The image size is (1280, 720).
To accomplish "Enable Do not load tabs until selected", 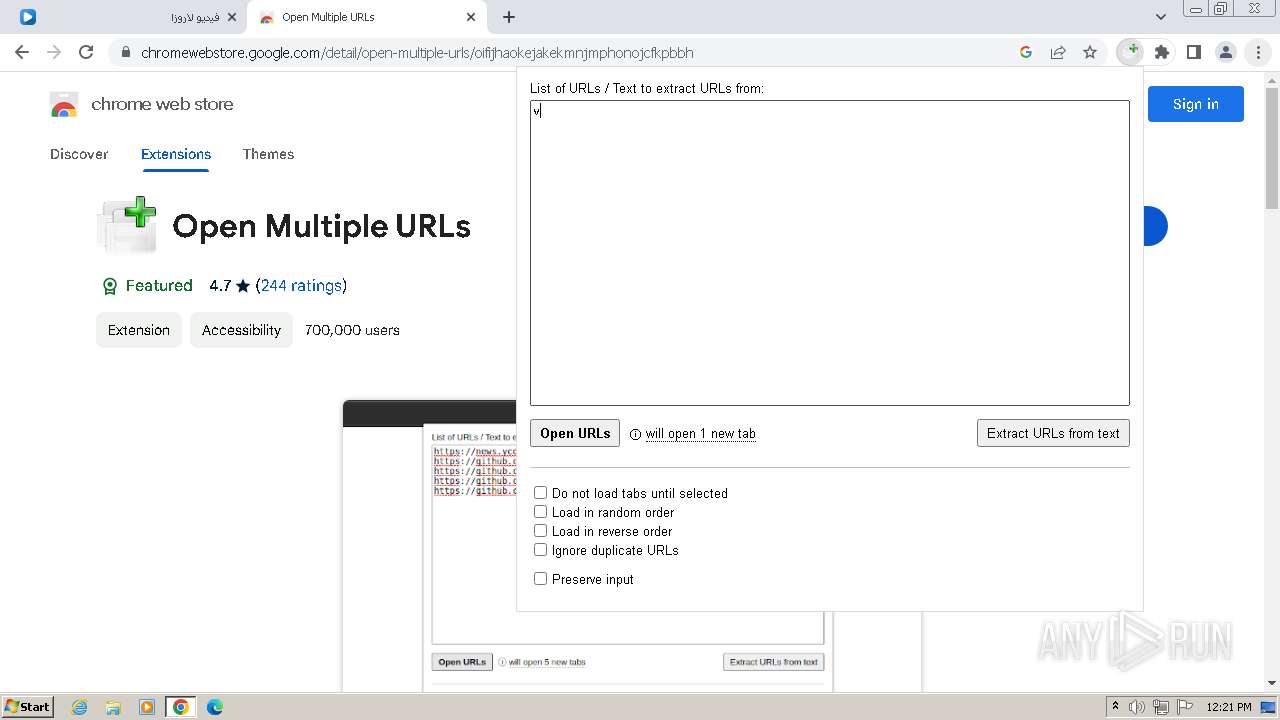I will [x=540, y=493].
